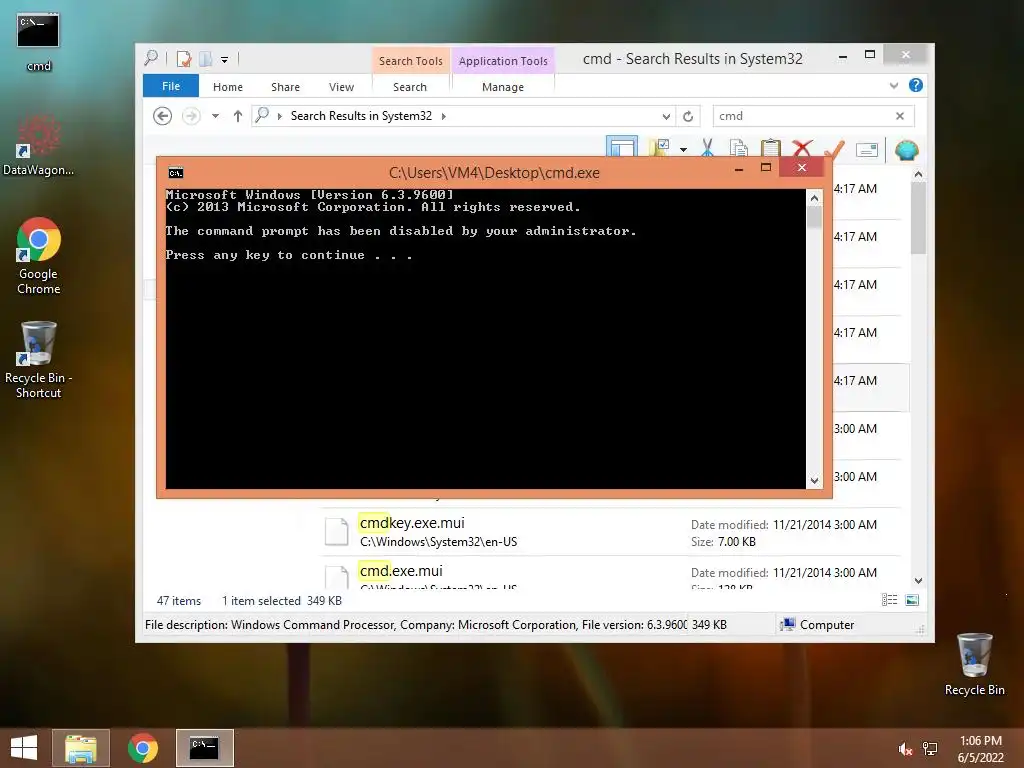The height and width of the screenshot is (768, 1024).
Task: Go up one folder level arrow
Action: coord(238,116)
